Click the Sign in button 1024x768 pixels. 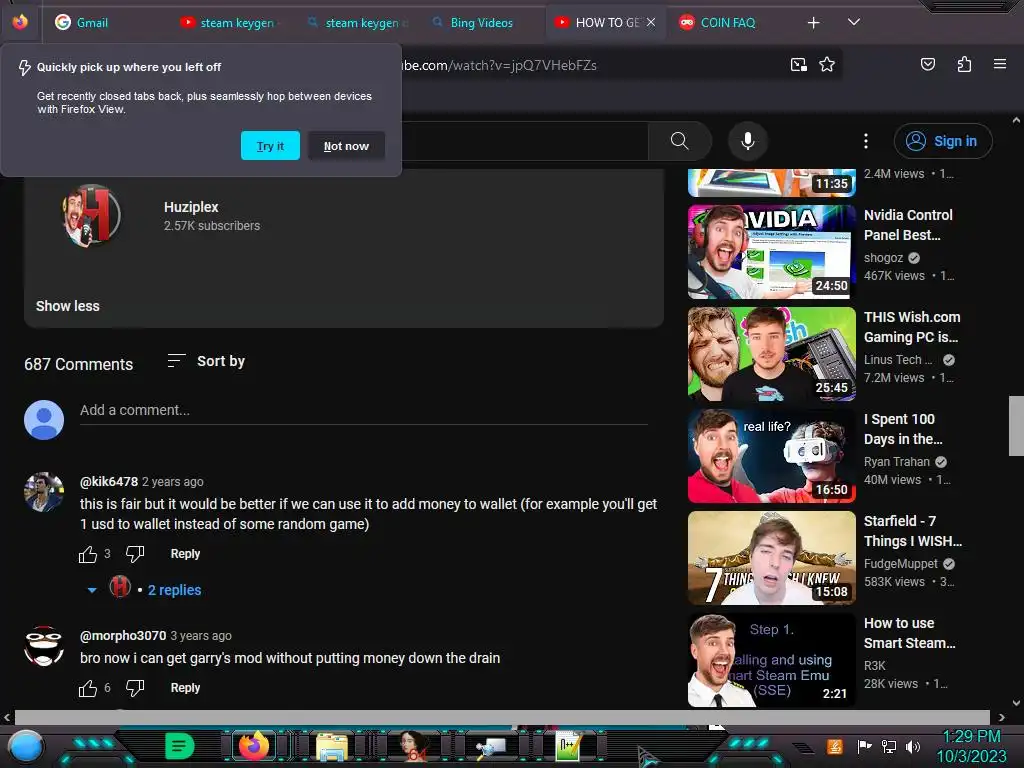tap(942, 140)
